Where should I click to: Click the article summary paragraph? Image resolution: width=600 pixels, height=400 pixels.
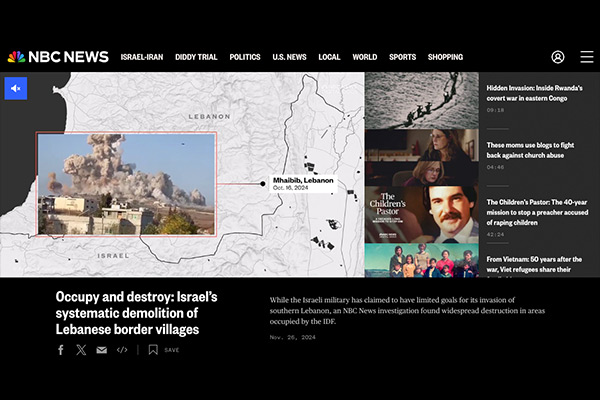[407, 310]
